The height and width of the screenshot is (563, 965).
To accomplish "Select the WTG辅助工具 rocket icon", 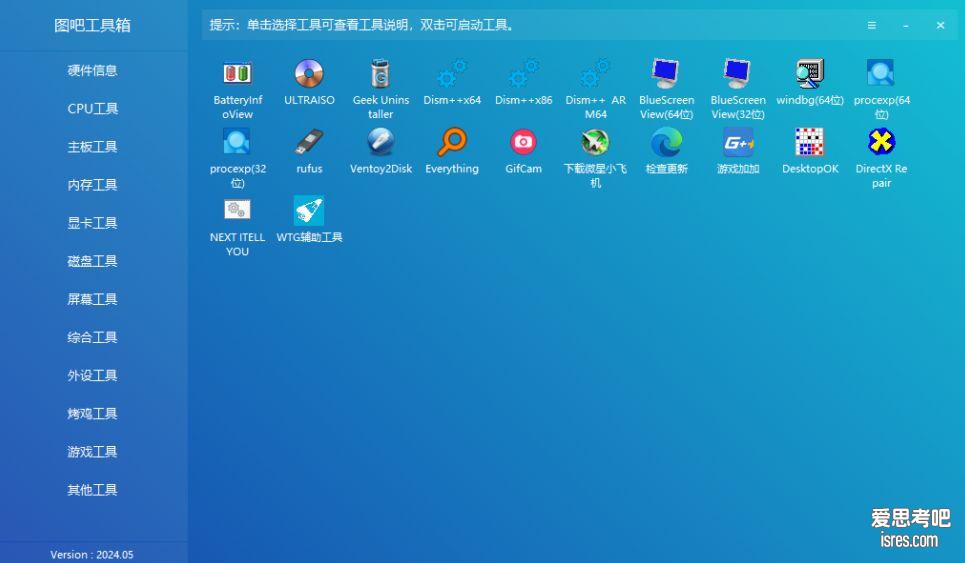I will (309, 210).
